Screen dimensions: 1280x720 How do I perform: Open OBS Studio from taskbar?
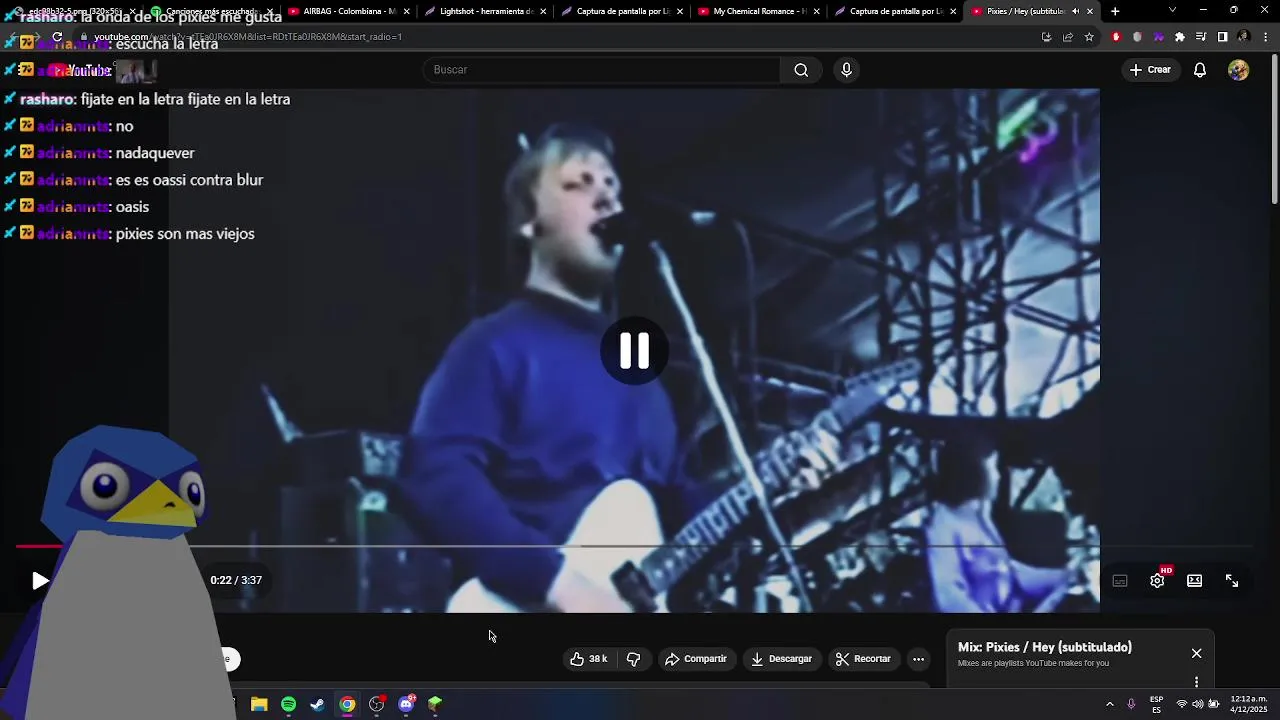[x=377, y=704]
